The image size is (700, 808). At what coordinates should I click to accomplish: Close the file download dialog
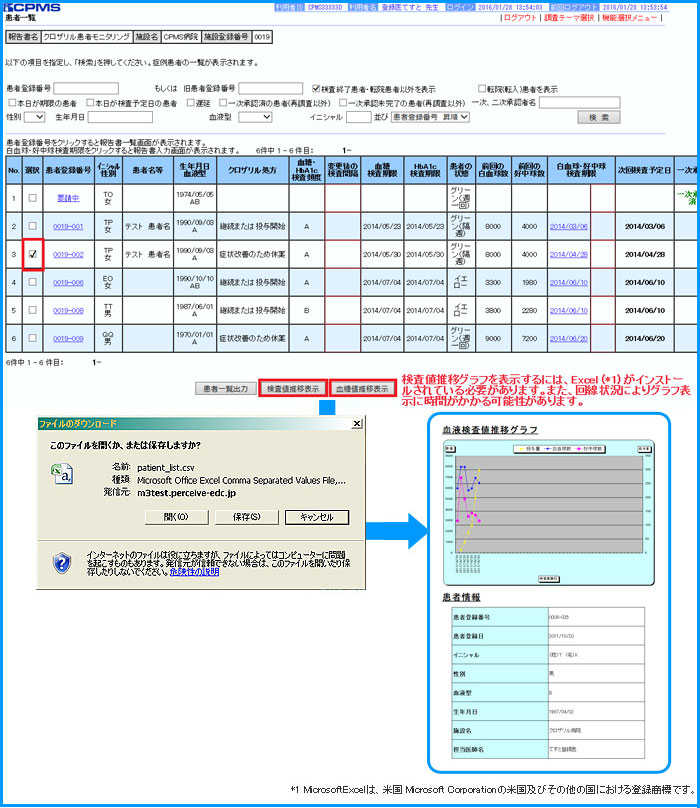pyautogui.click(x=356, y=424)
